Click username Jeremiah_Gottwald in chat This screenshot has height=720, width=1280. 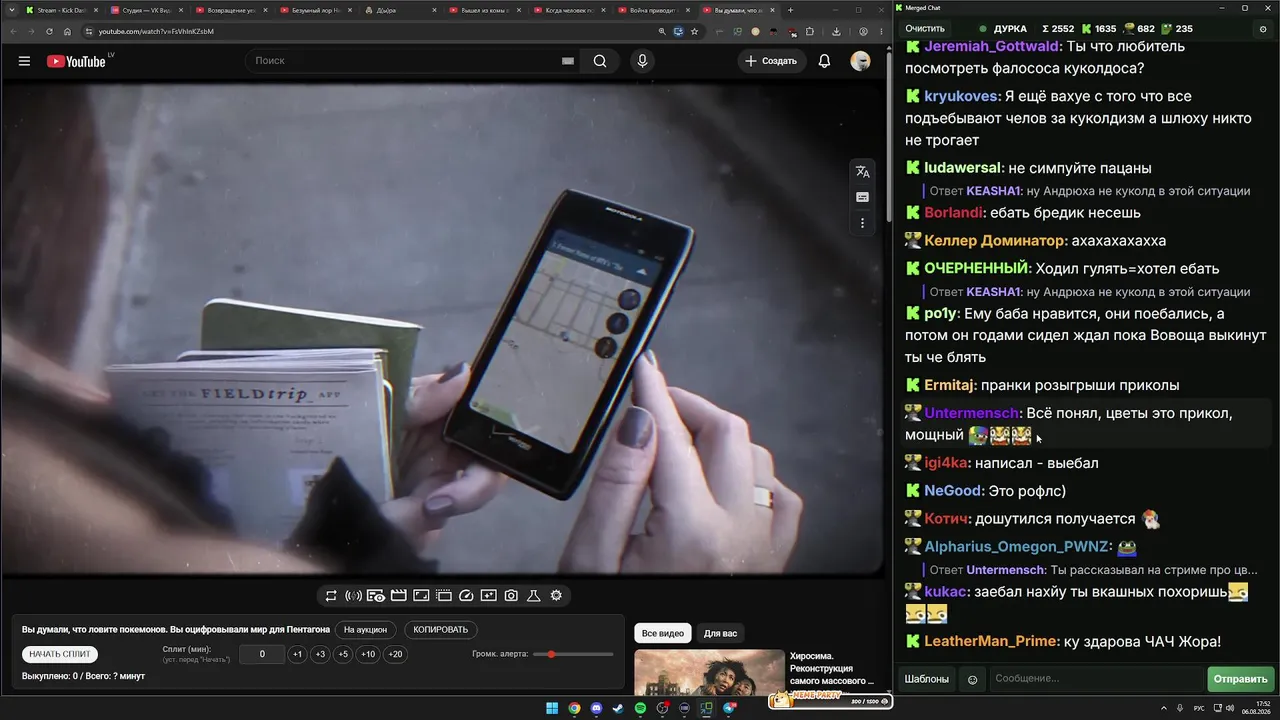coord(991,46)
